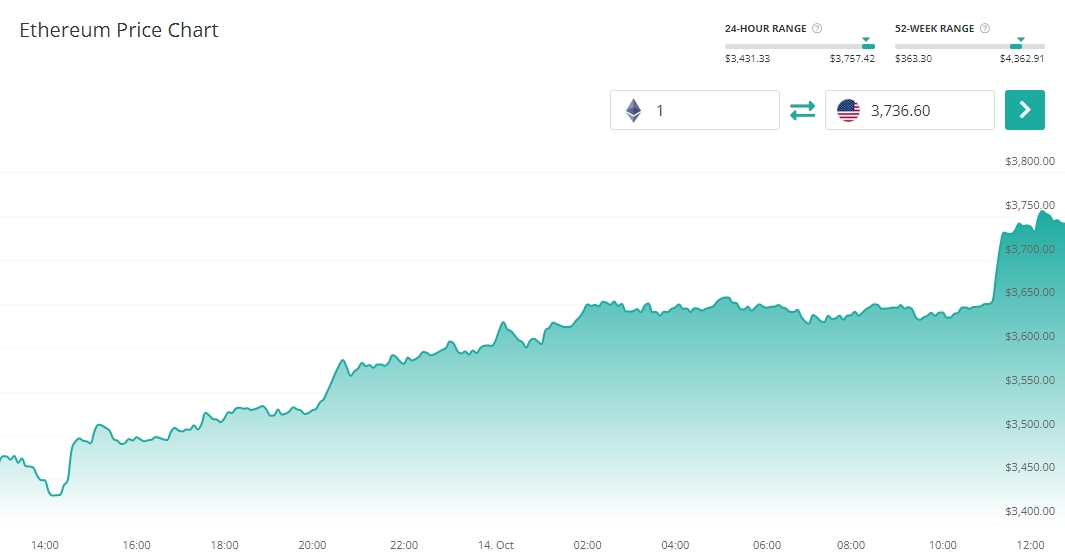
Task: Swap currencies with the double-arrow icon
Action: click(x=802, y=110)
